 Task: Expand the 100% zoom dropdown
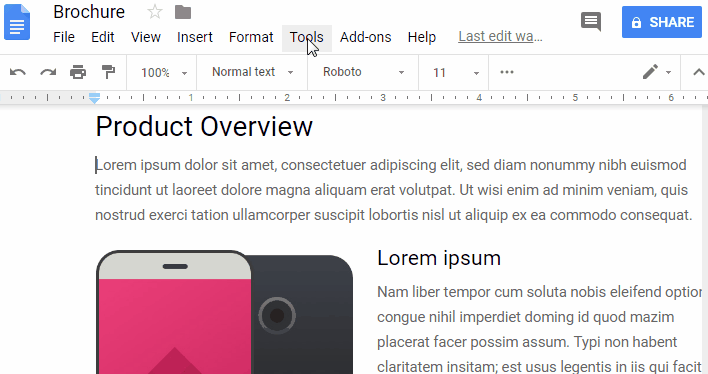pos(164,73)
